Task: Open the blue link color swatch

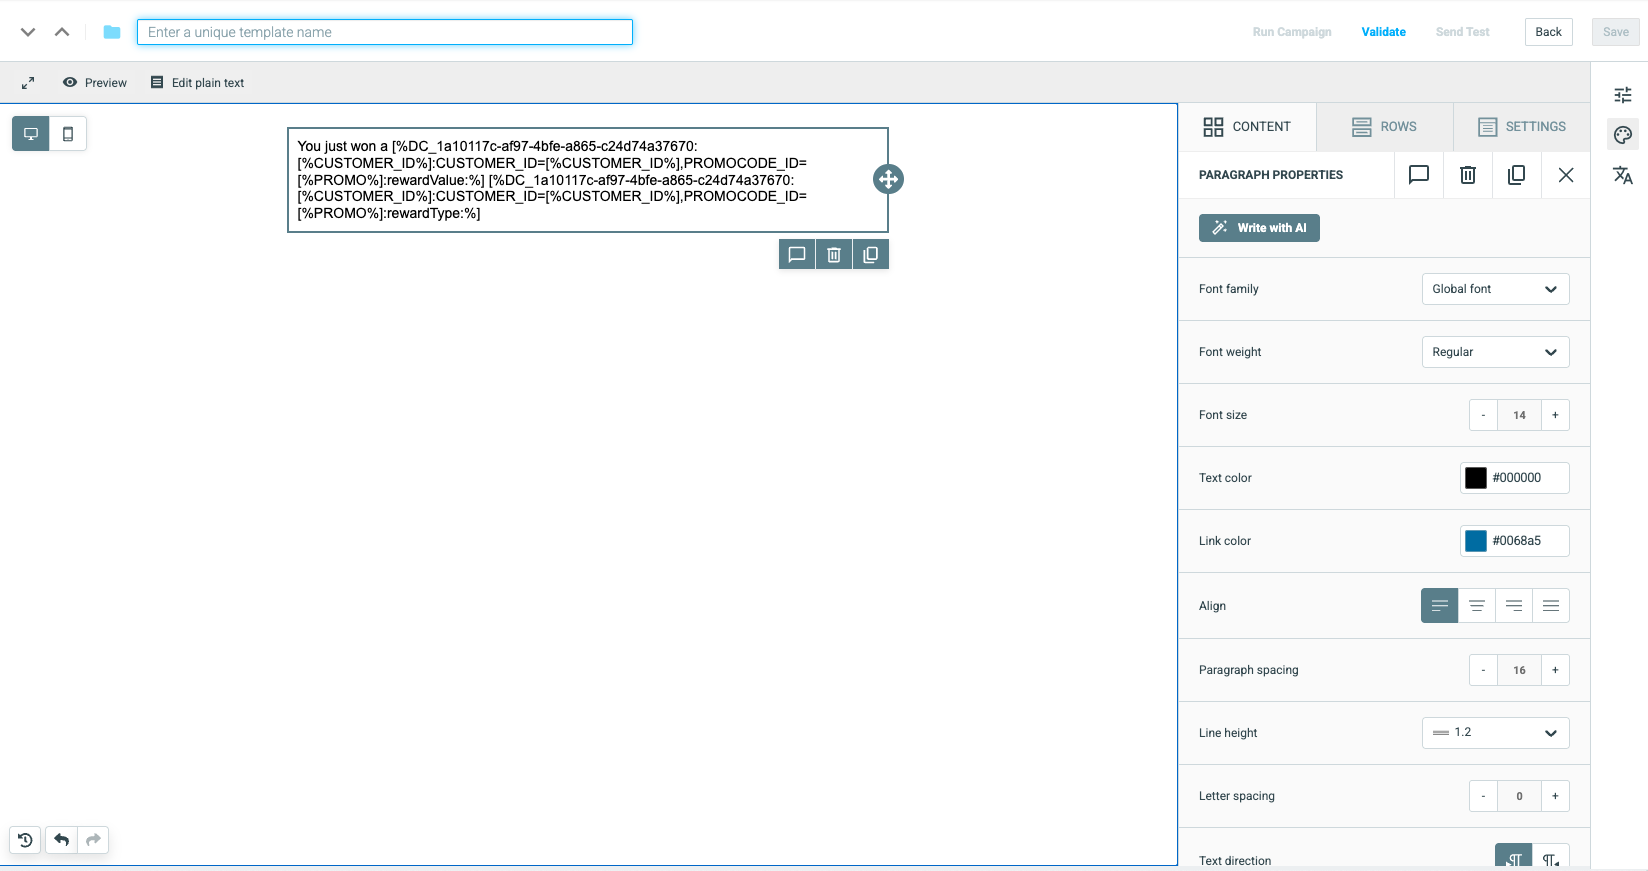Action: (1476, 541)
